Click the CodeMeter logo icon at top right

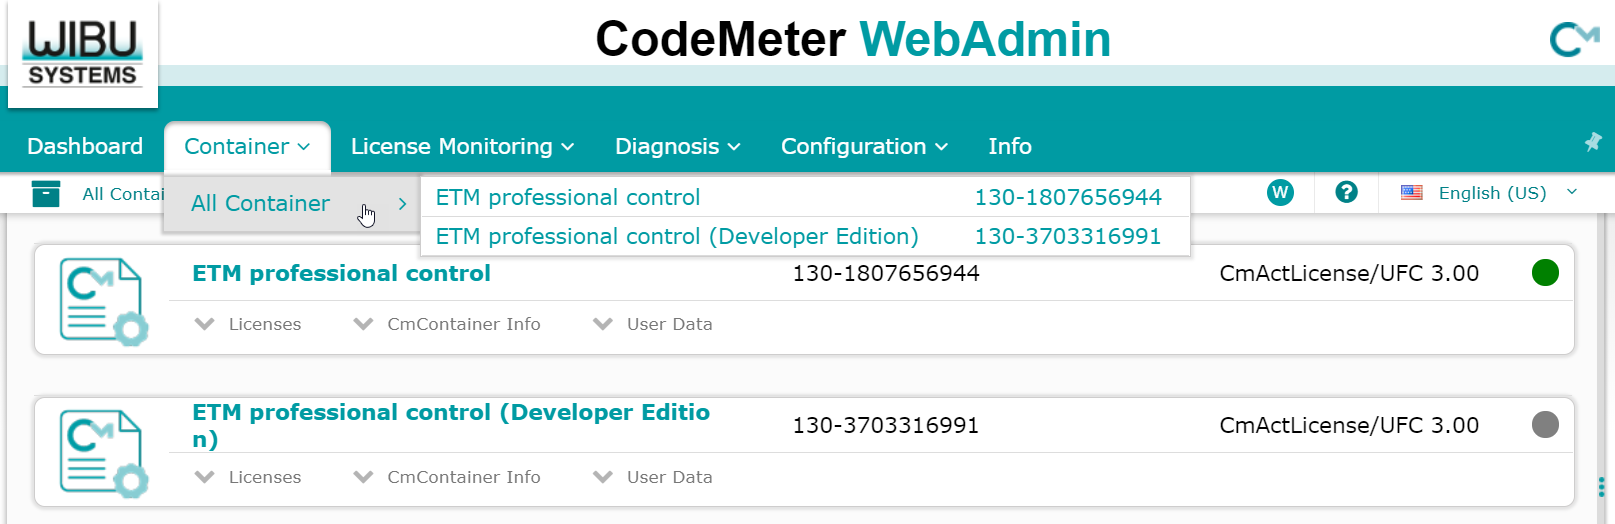click(1573, 40)
